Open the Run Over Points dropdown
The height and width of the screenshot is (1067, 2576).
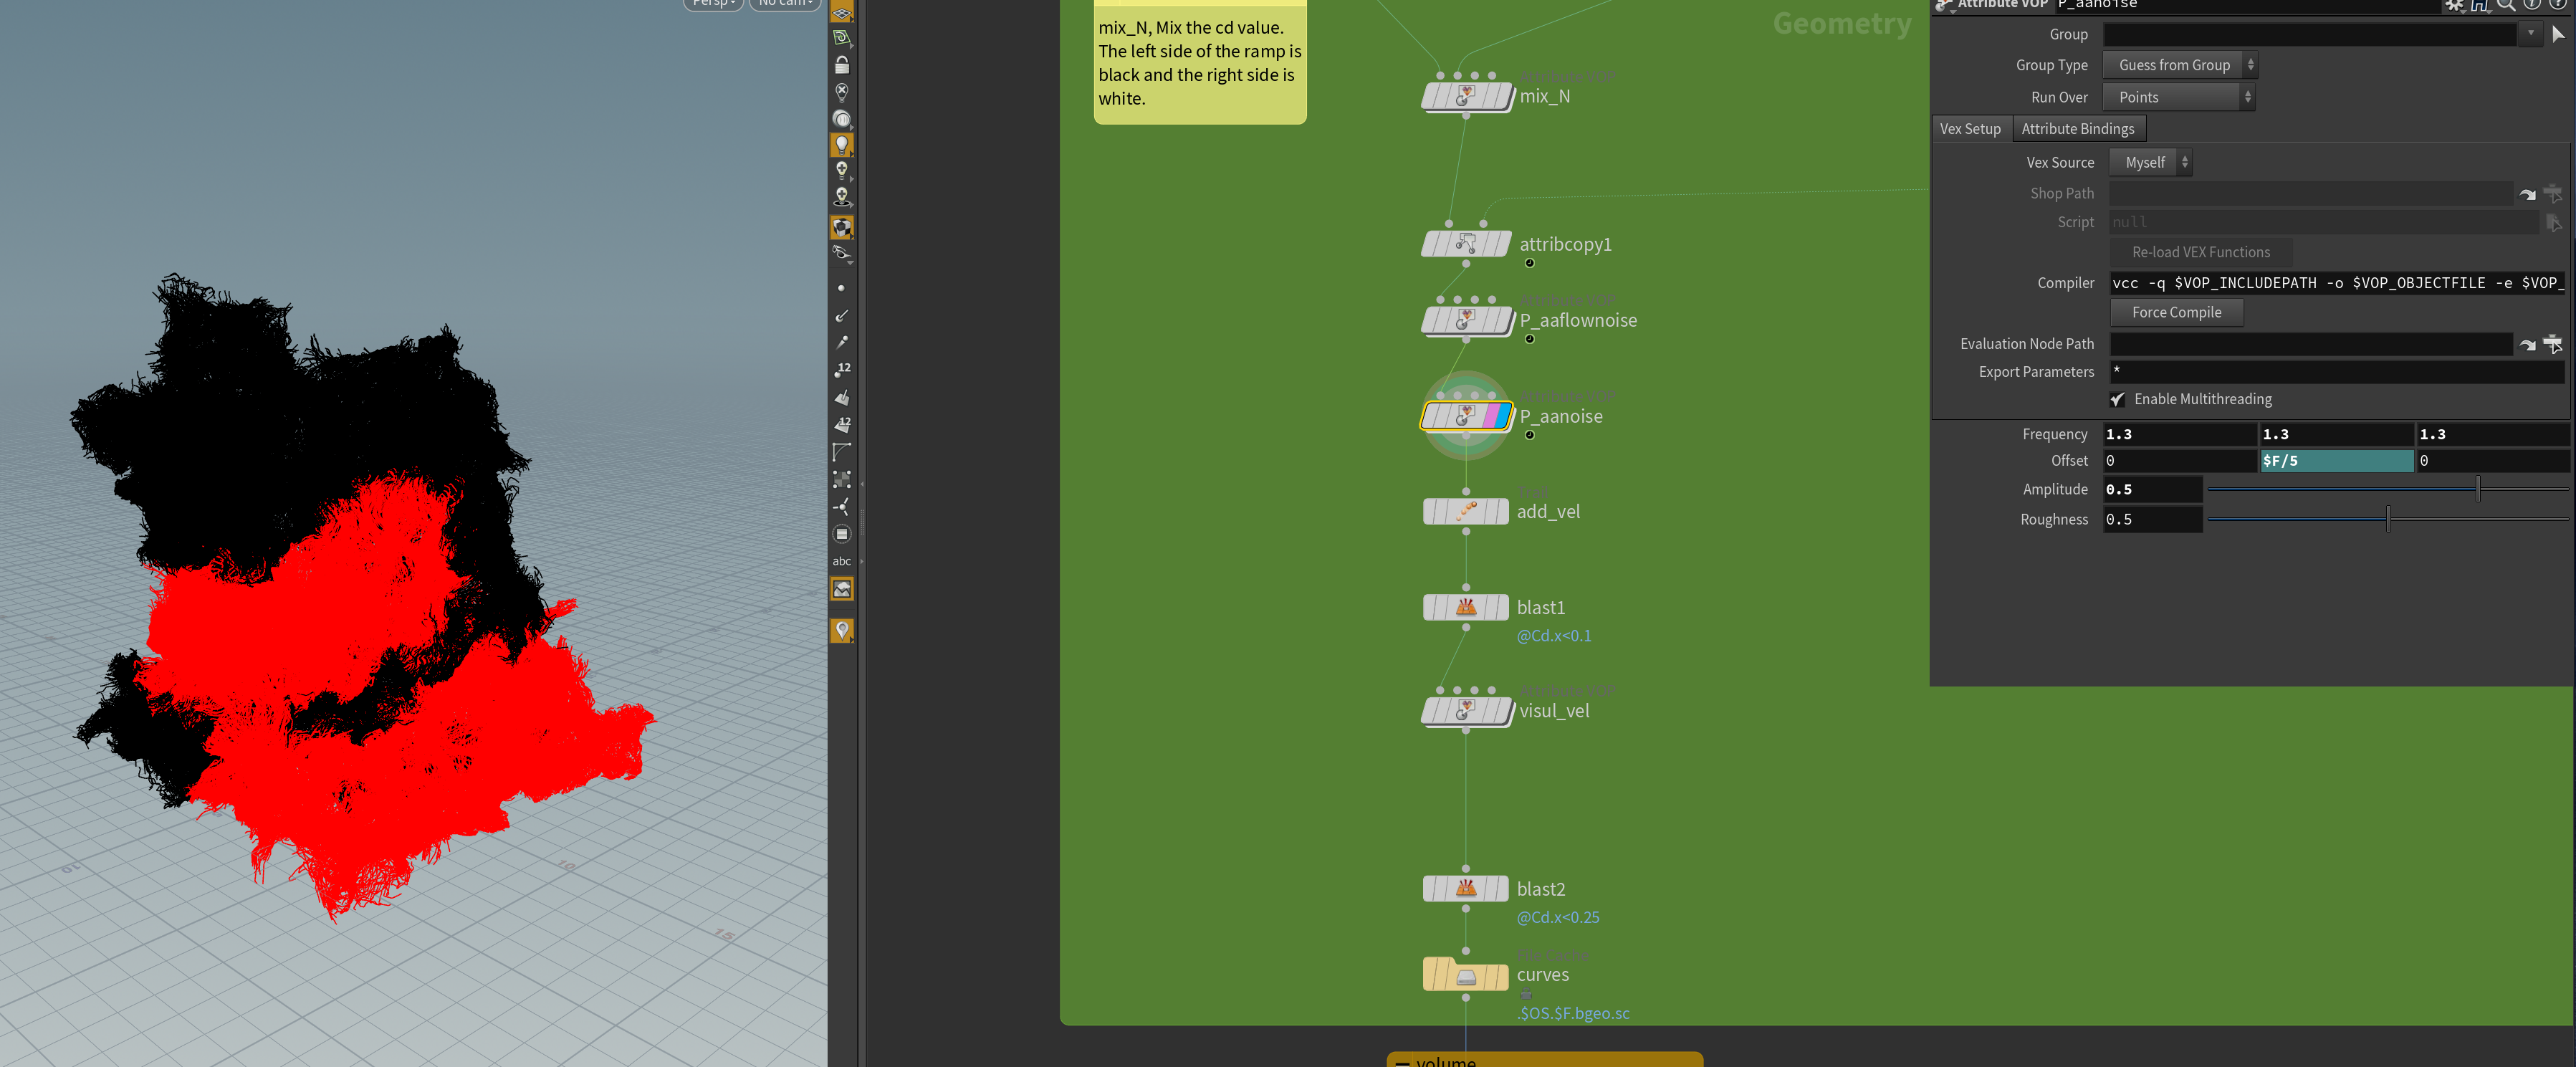(x=2179, y=97)
